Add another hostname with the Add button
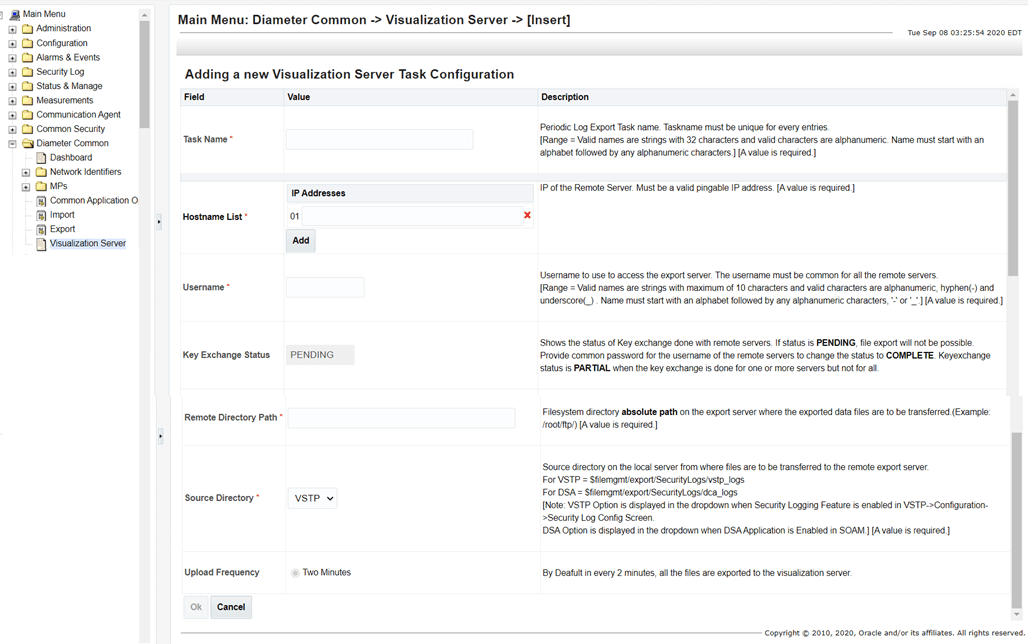Screen dimensions: 1028x644 pos(300,240)
